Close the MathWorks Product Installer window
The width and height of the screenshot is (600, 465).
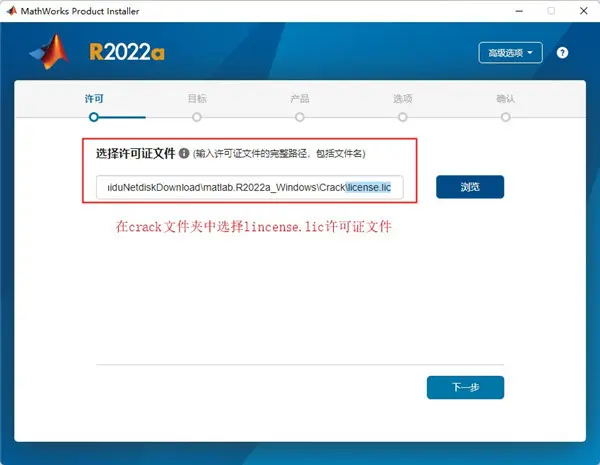pyautogui.click(x=584, y=11)
